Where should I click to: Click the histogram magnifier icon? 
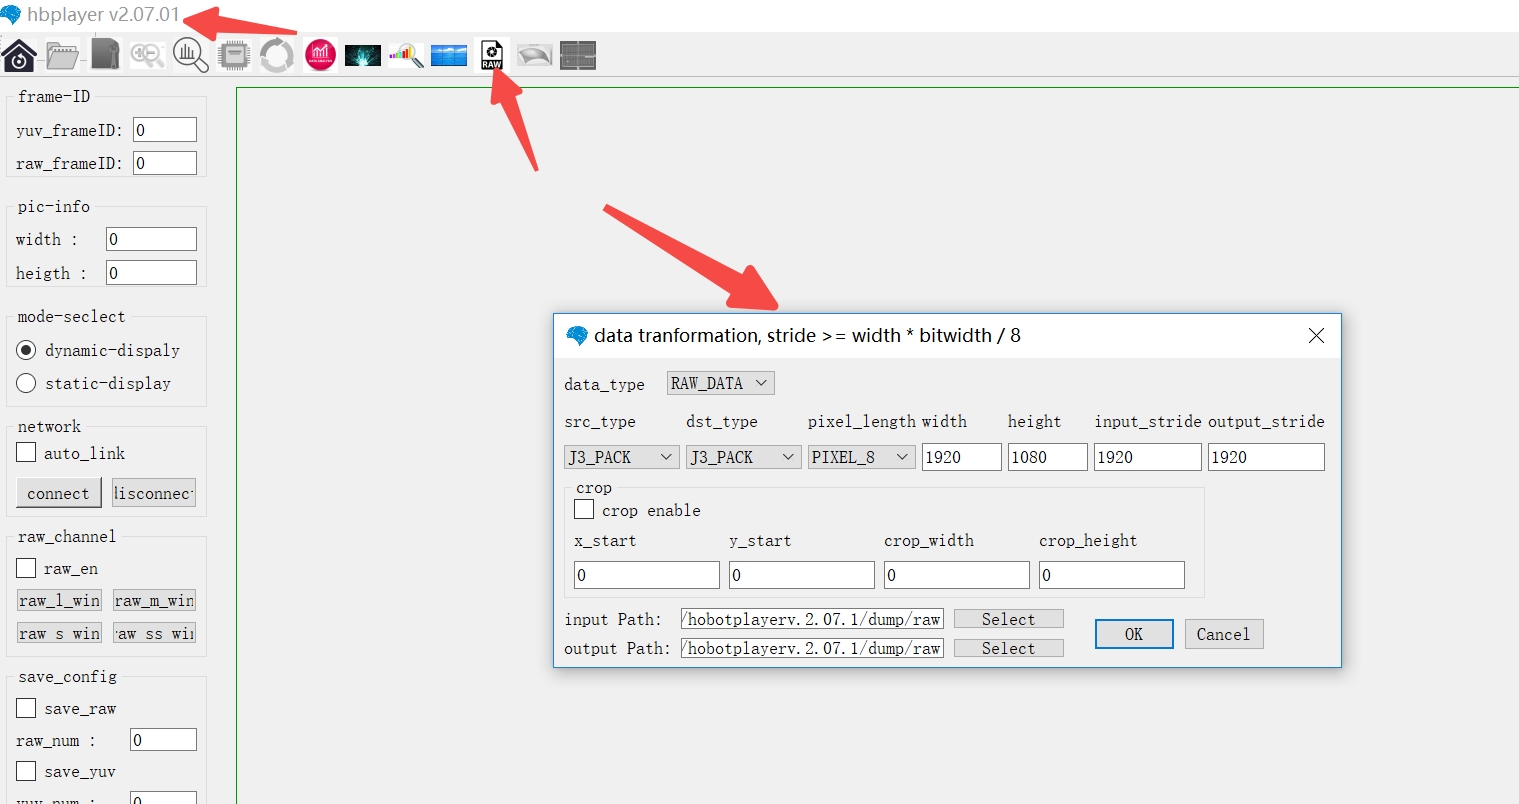tap(190, 55)
